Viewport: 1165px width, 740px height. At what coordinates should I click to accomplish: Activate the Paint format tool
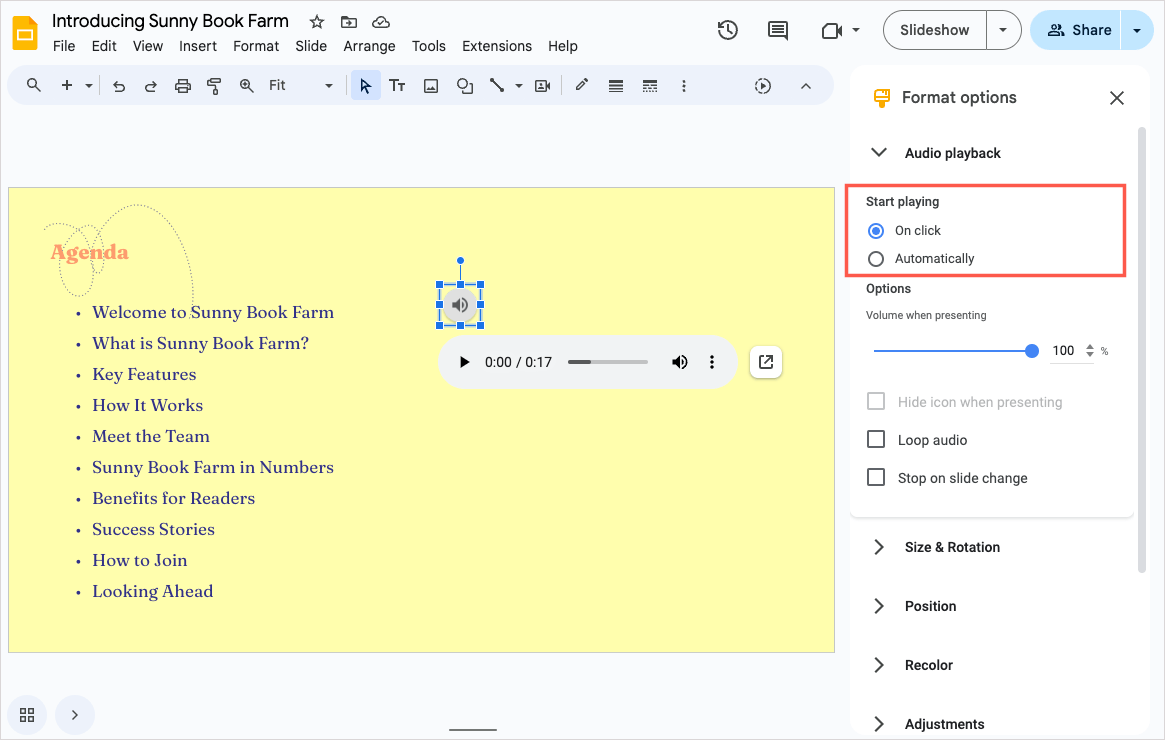point(214,86)
